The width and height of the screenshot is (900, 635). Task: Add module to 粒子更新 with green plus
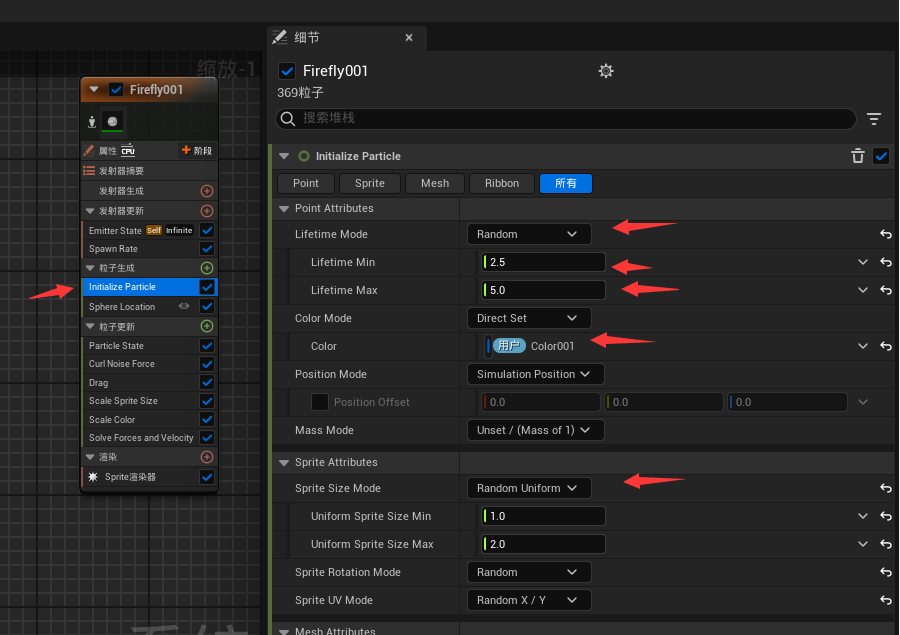207,326
